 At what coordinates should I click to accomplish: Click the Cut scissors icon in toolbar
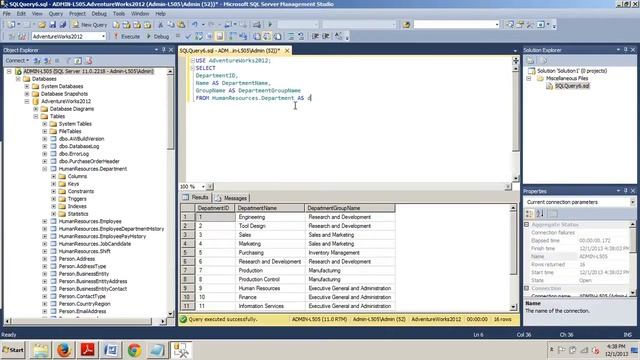point(160,24)
